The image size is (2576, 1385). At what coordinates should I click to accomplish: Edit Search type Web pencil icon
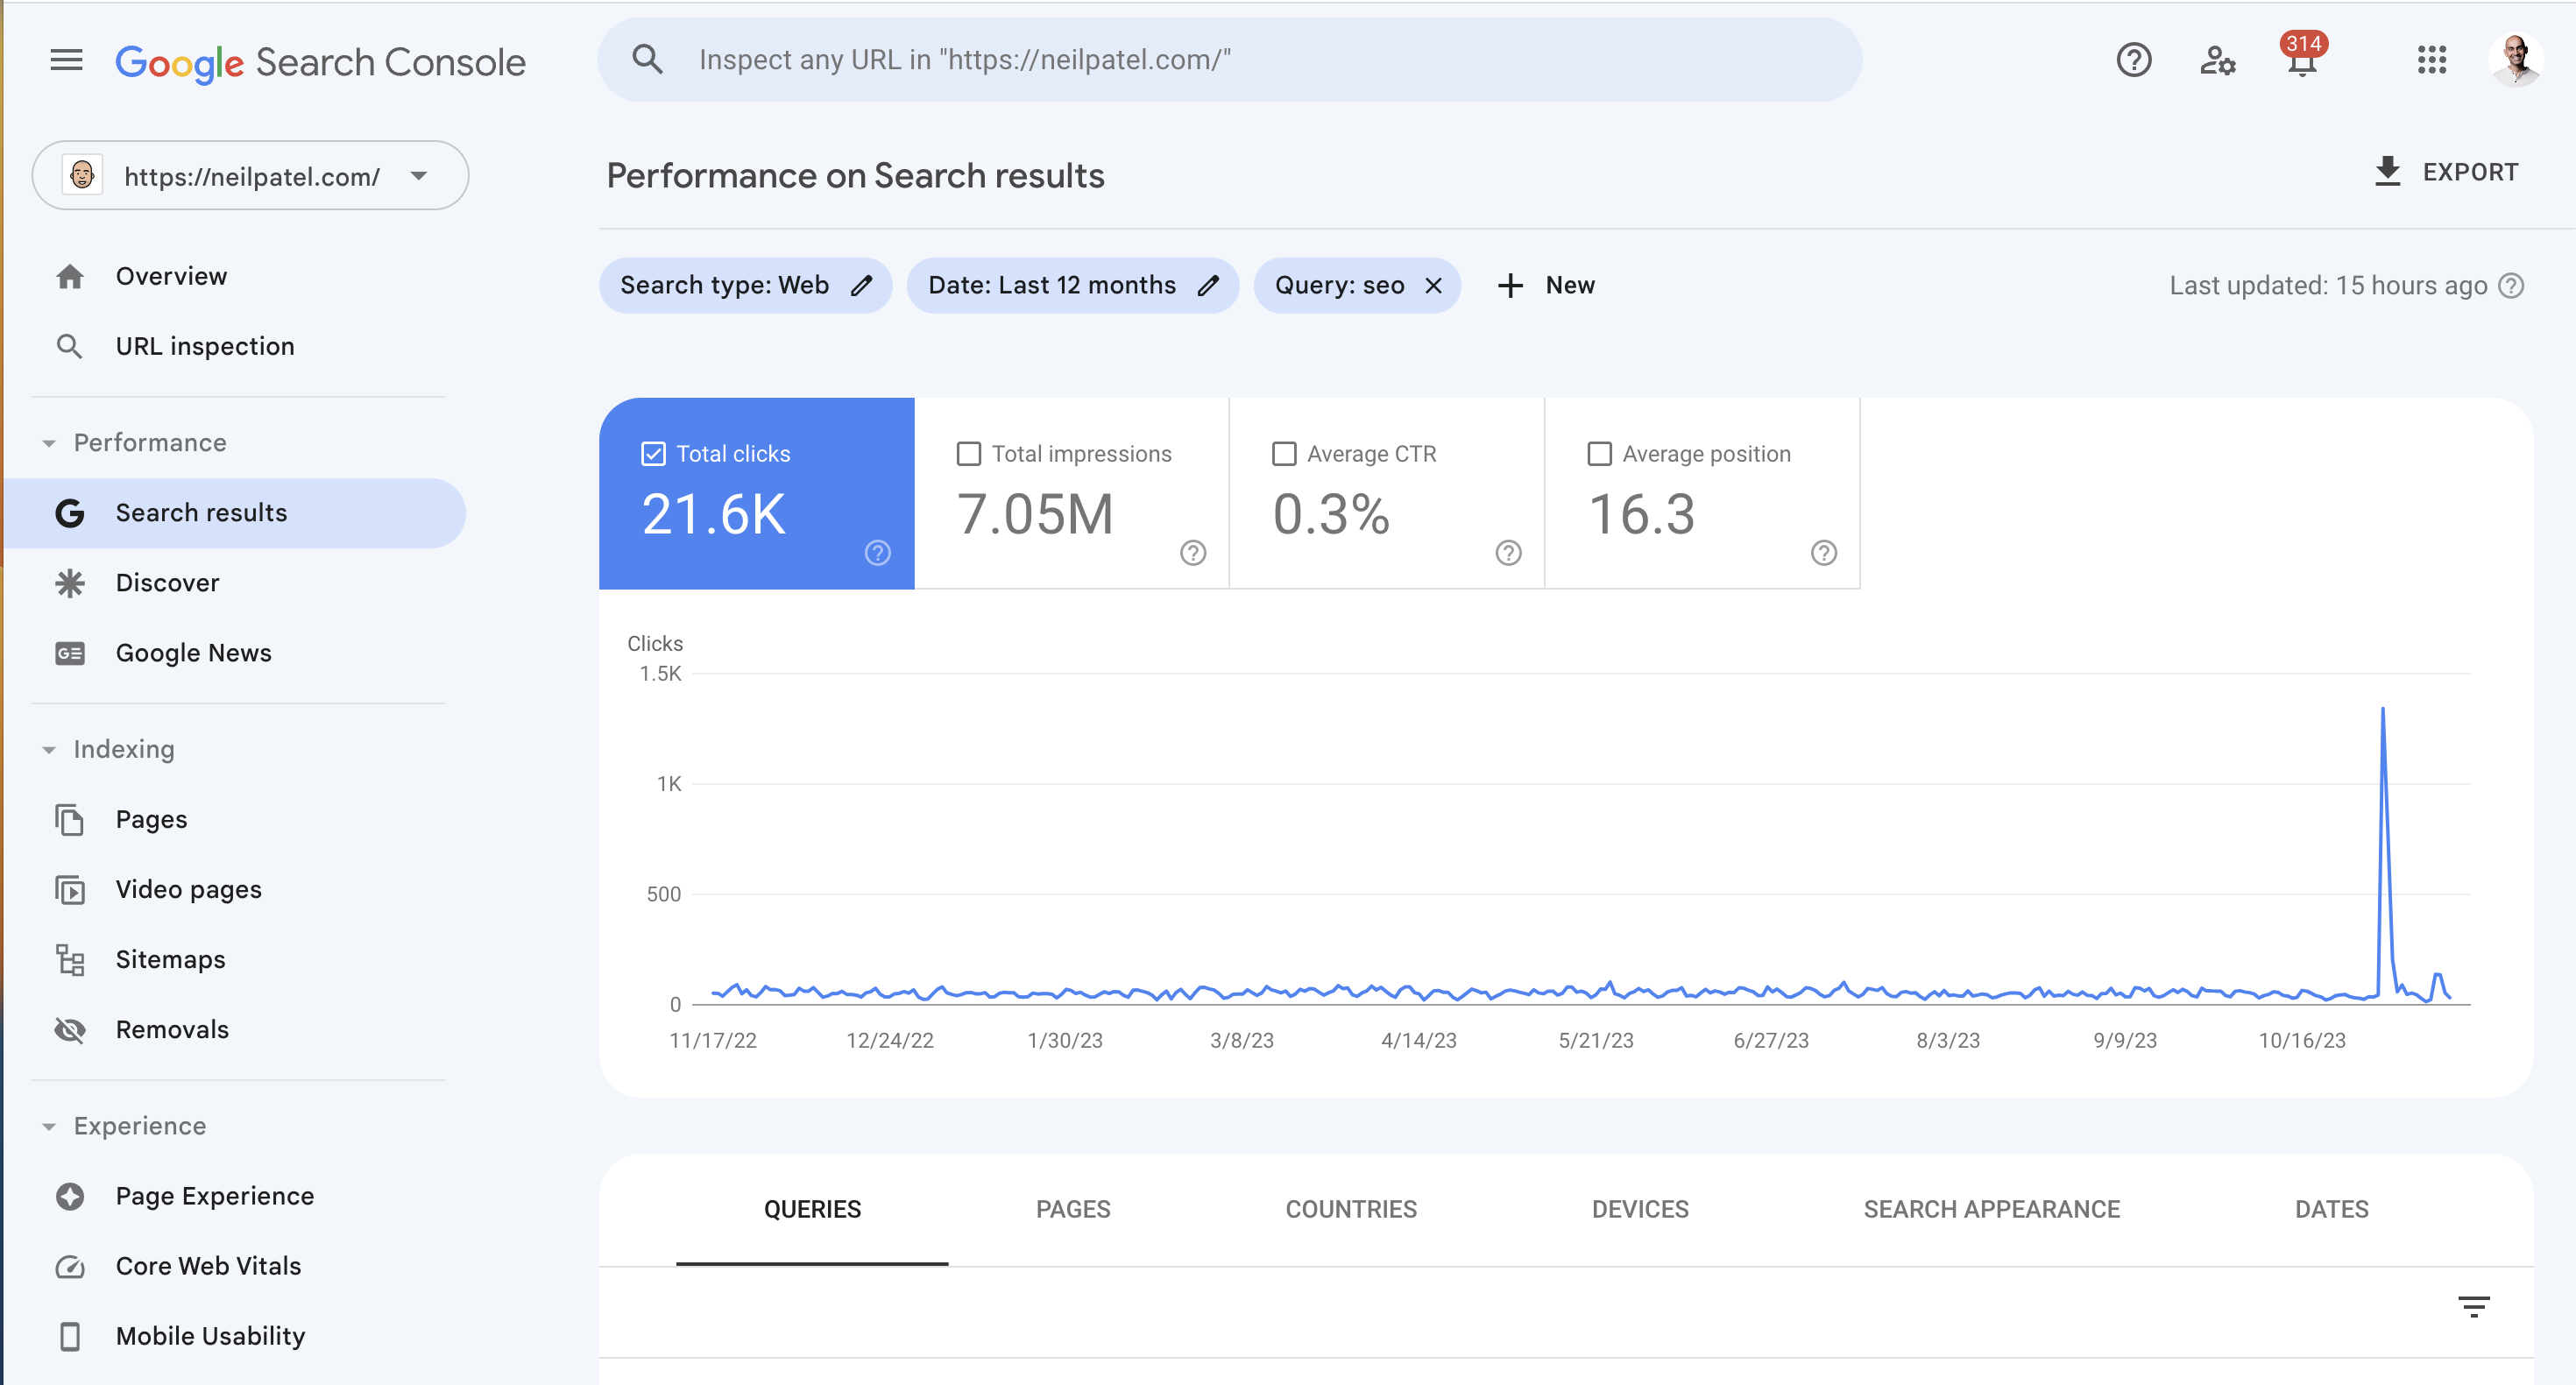coord(862,286)
